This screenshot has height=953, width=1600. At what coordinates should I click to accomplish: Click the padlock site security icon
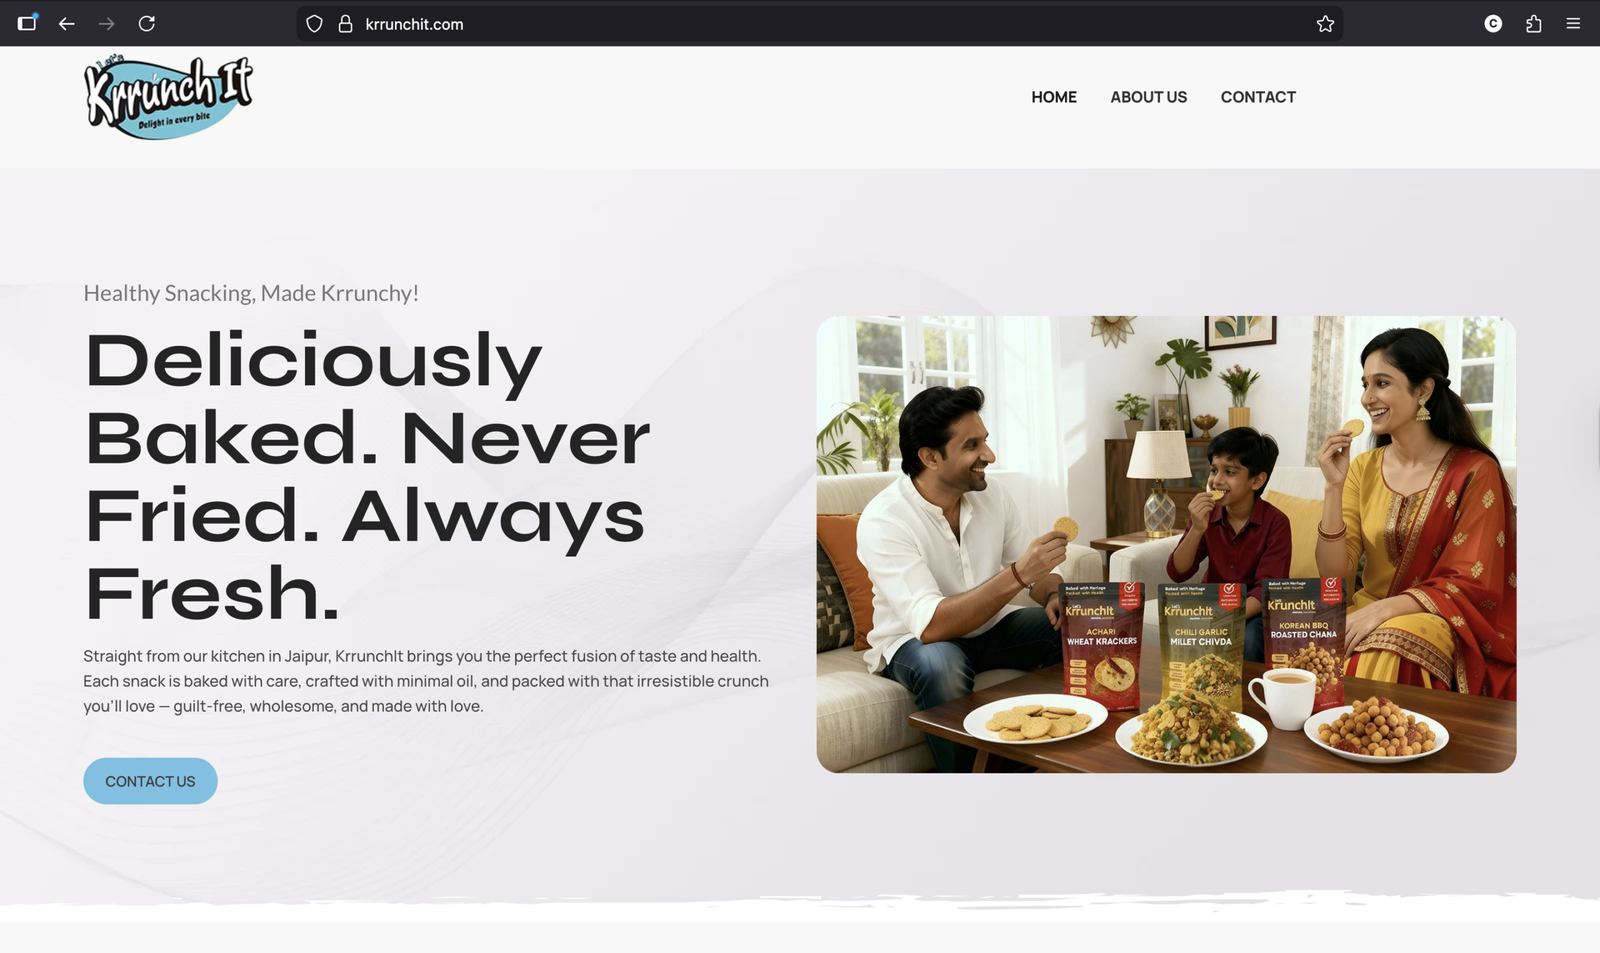tap(345, 24)
